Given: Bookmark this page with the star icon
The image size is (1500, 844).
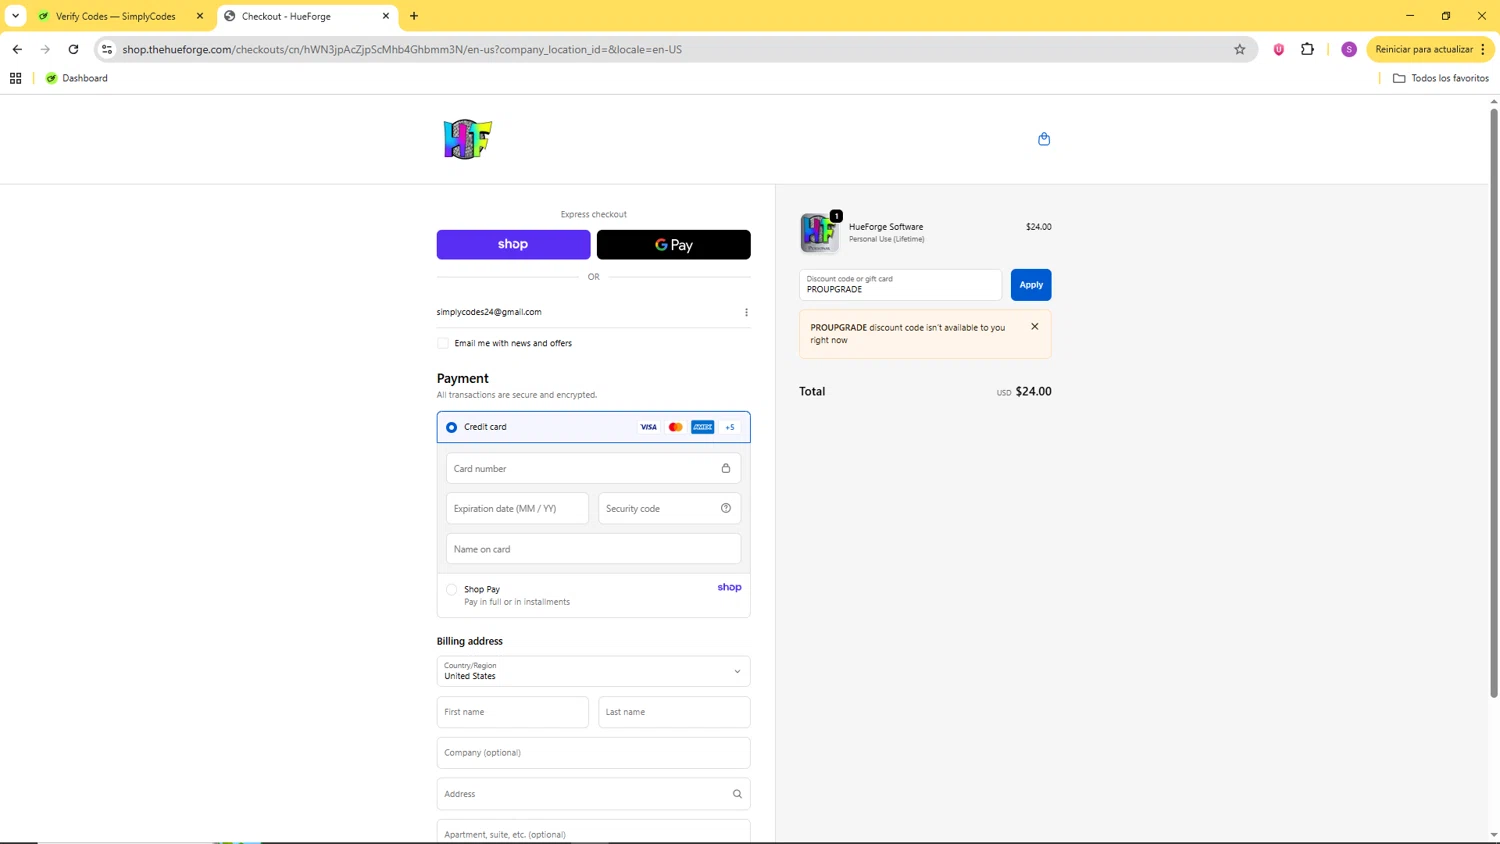Looking at the screenshot, I should [1240, 49].
